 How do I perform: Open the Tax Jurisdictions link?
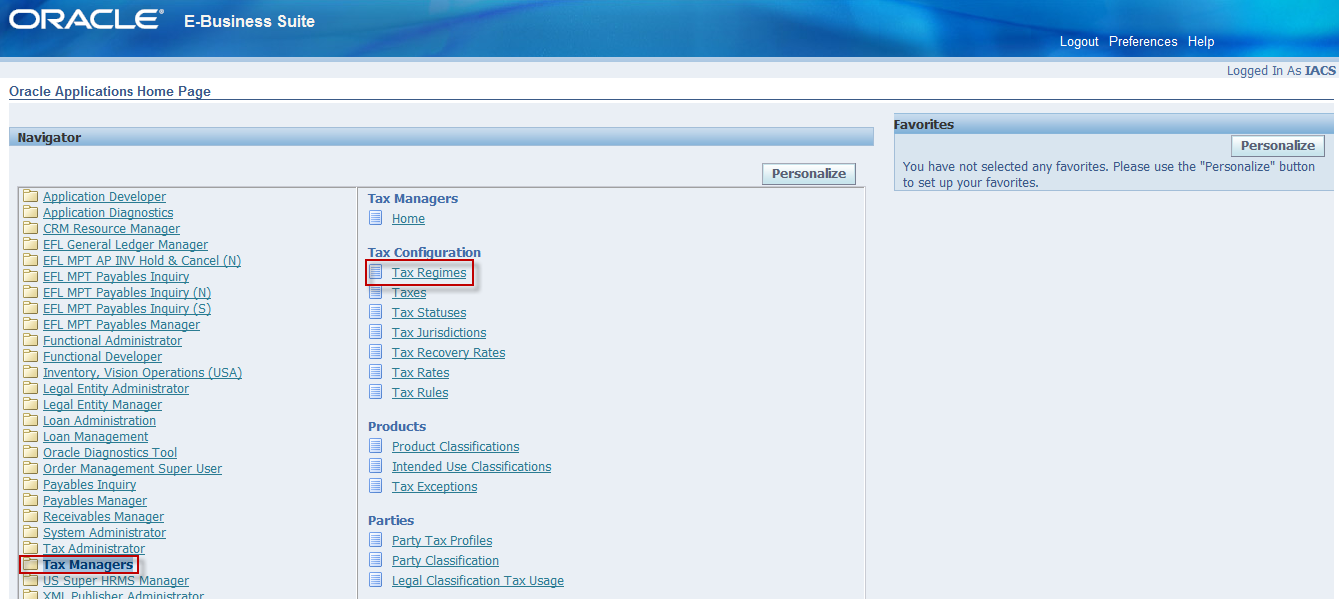(x=438, y=332)
